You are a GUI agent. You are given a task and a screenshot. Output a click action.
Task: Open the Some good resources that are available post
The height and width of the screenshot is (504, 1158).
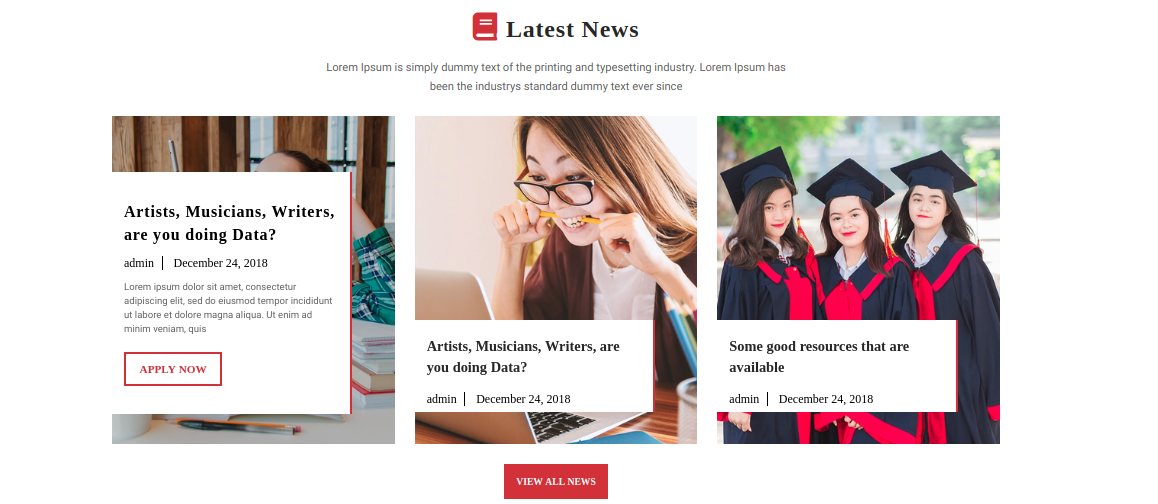pyautogui.click(x=819, y=357)
